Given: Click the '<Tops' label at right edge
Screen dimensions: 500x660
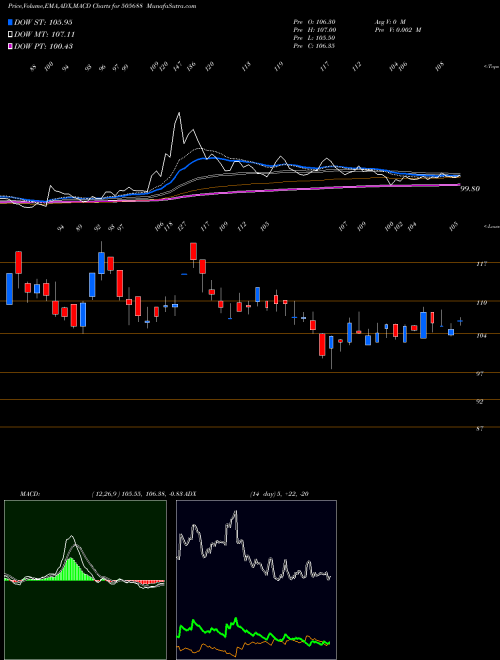Looking at the screenshot, I should coord(492,67).
